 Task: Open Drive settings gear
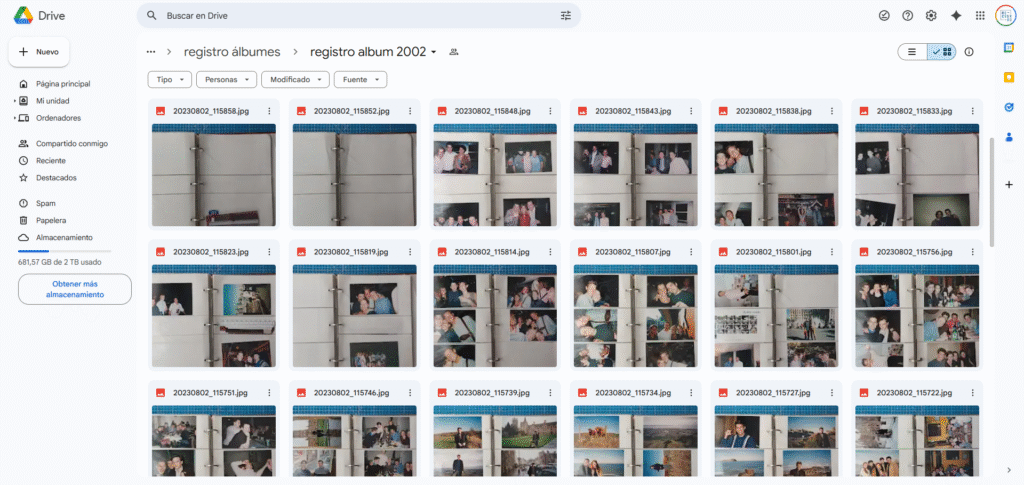[931, 16]
